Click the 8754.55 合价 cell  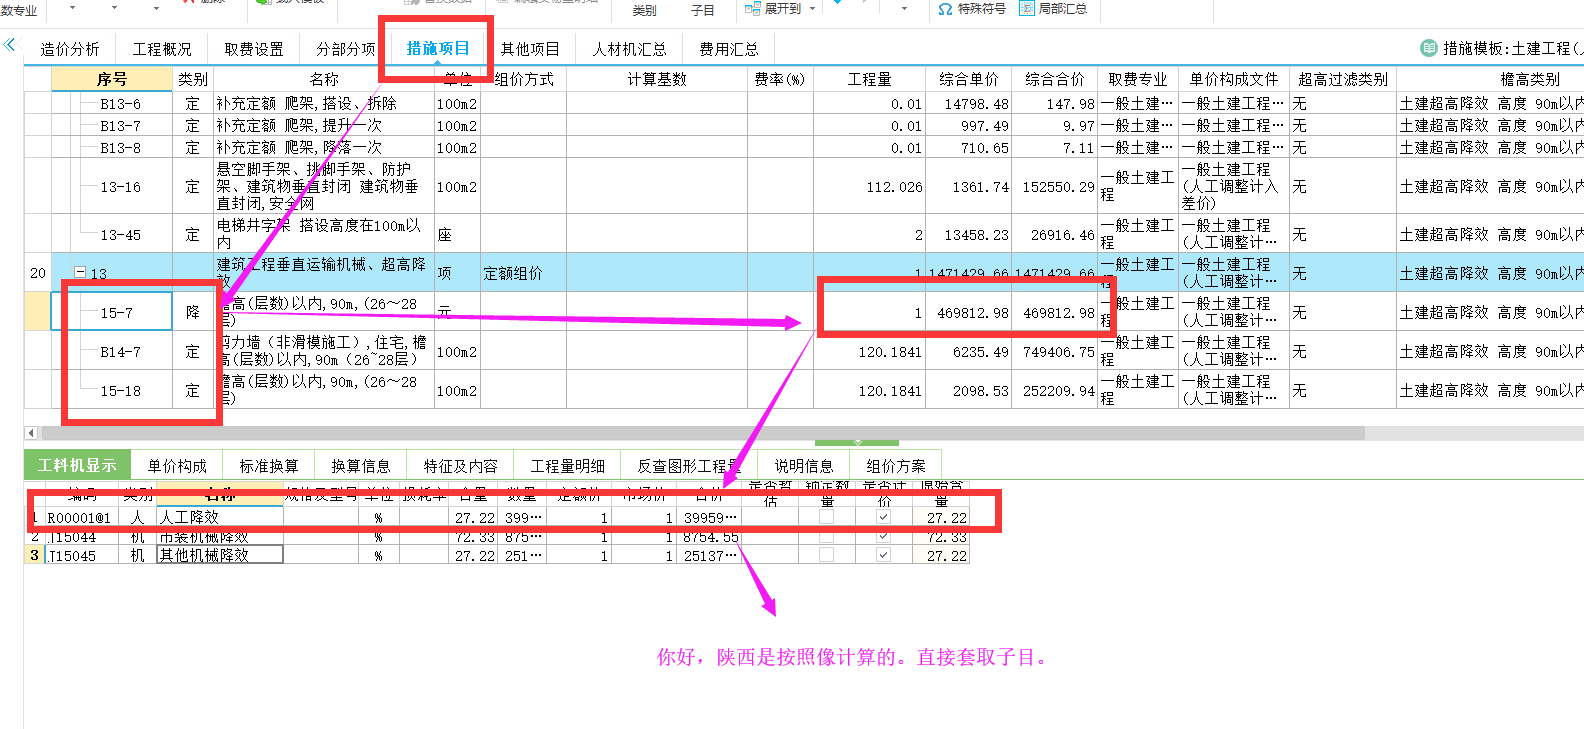click(709, 537)
